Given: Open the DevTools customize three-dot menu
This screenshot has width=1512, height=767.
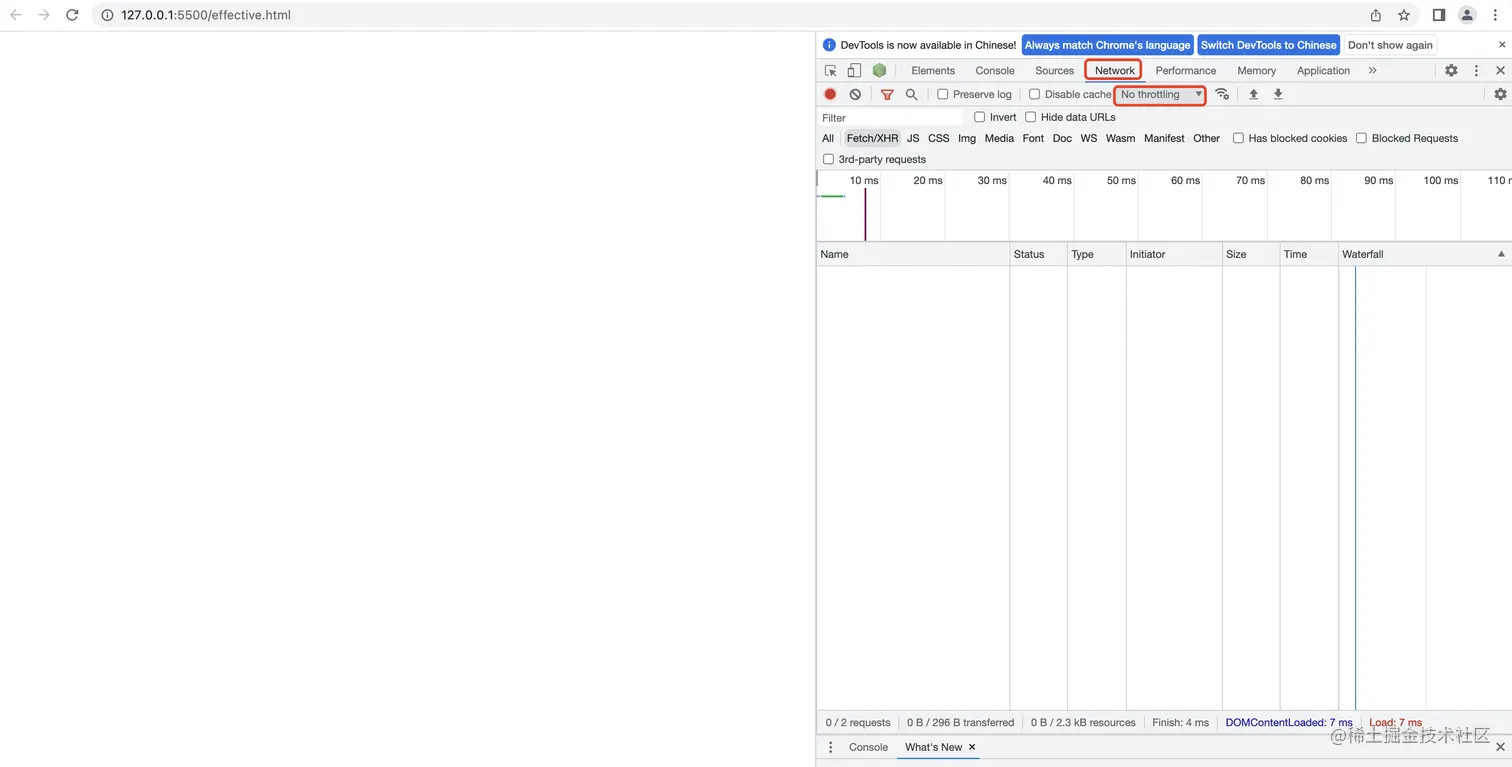Looking at the screenshot, I should tap(1476, 71).
